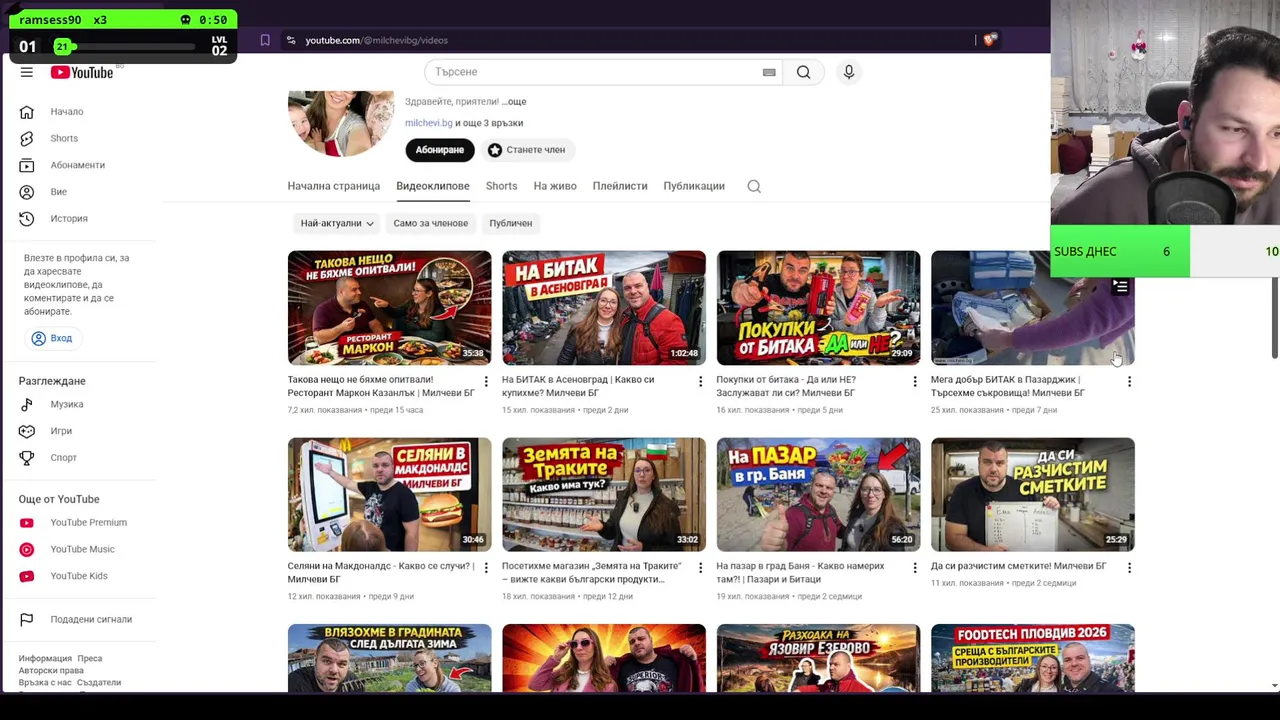The height and width of the screenshot is (720, 1280).
Task: Open options menu for Селяни на Макдоналдс video
Action: point(486,567)
